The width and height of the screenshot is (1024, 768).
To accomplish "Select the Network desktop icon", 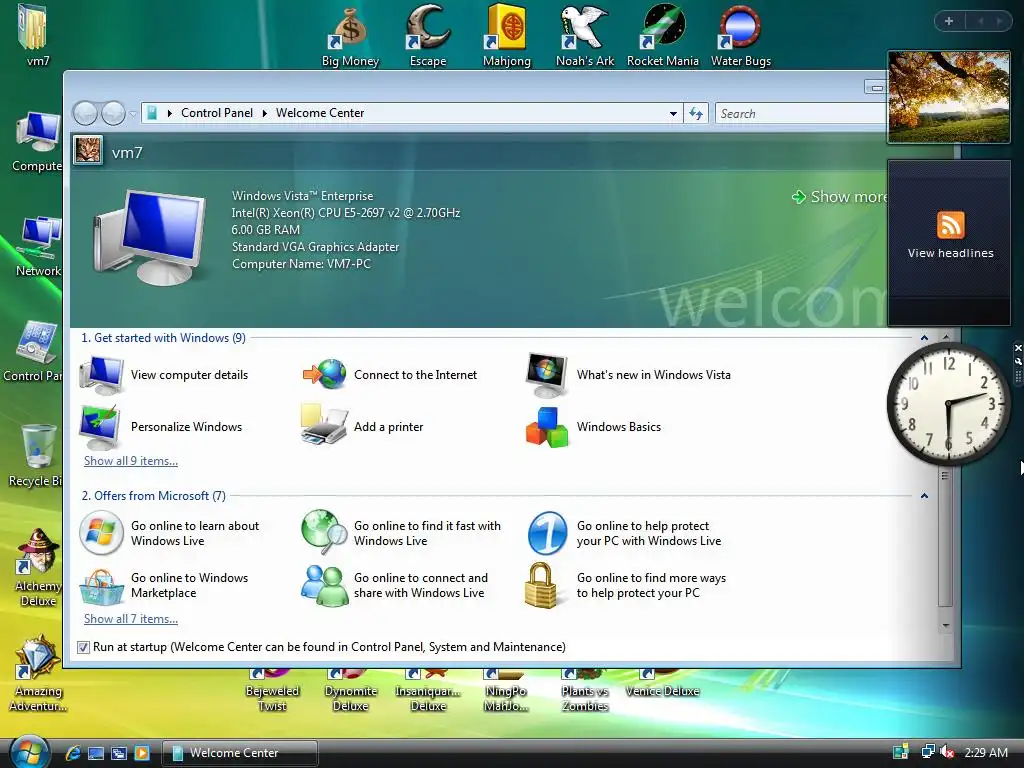I will [38, 247].
